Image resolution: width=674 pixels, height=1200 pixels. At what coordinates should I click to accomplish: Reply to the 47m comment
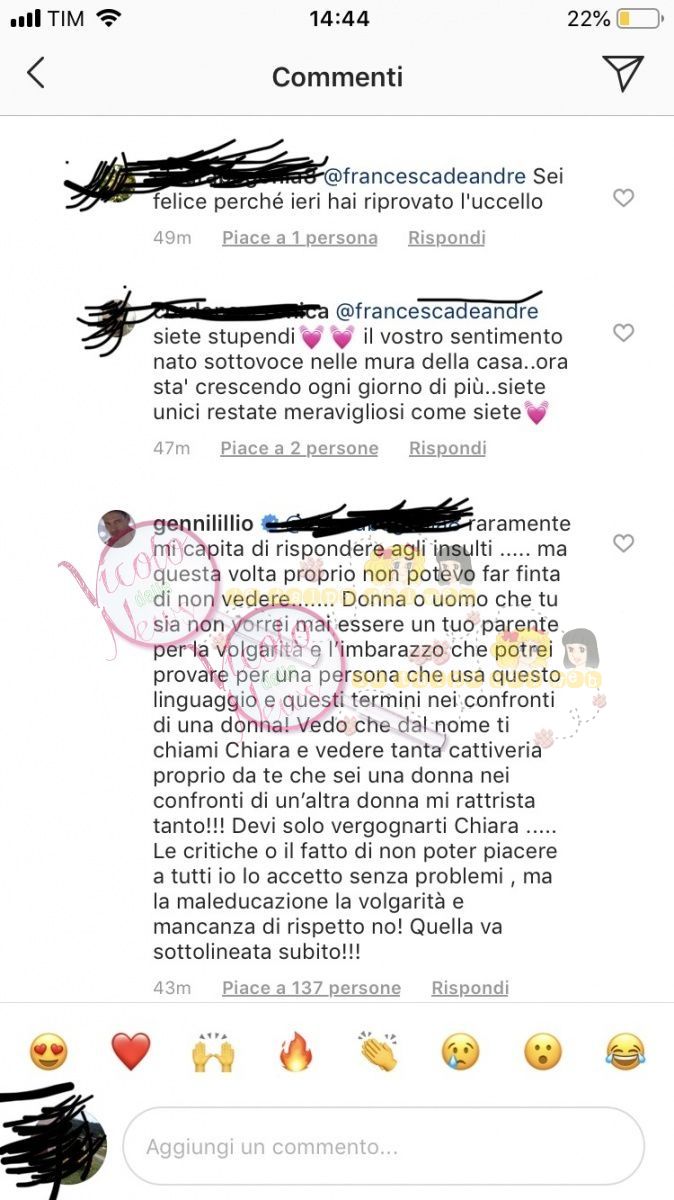[x=447, y=448]
